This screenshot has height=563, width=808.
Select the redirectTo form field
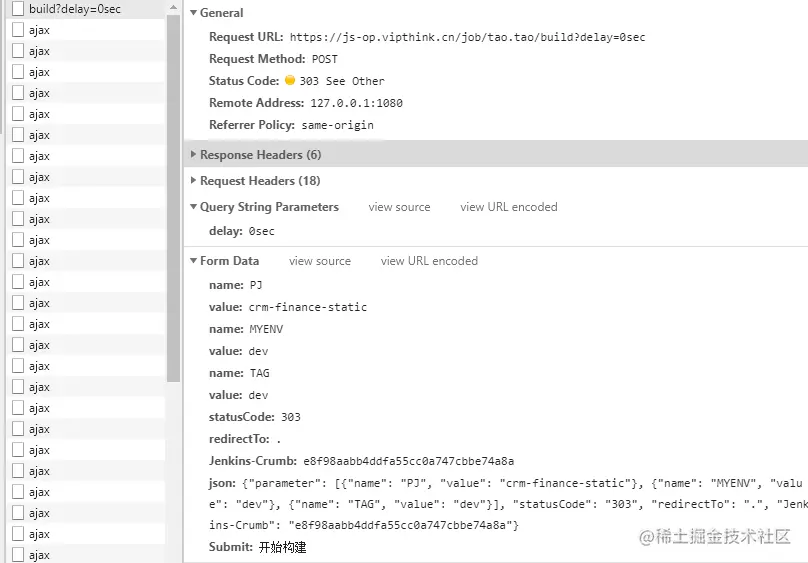245,439
